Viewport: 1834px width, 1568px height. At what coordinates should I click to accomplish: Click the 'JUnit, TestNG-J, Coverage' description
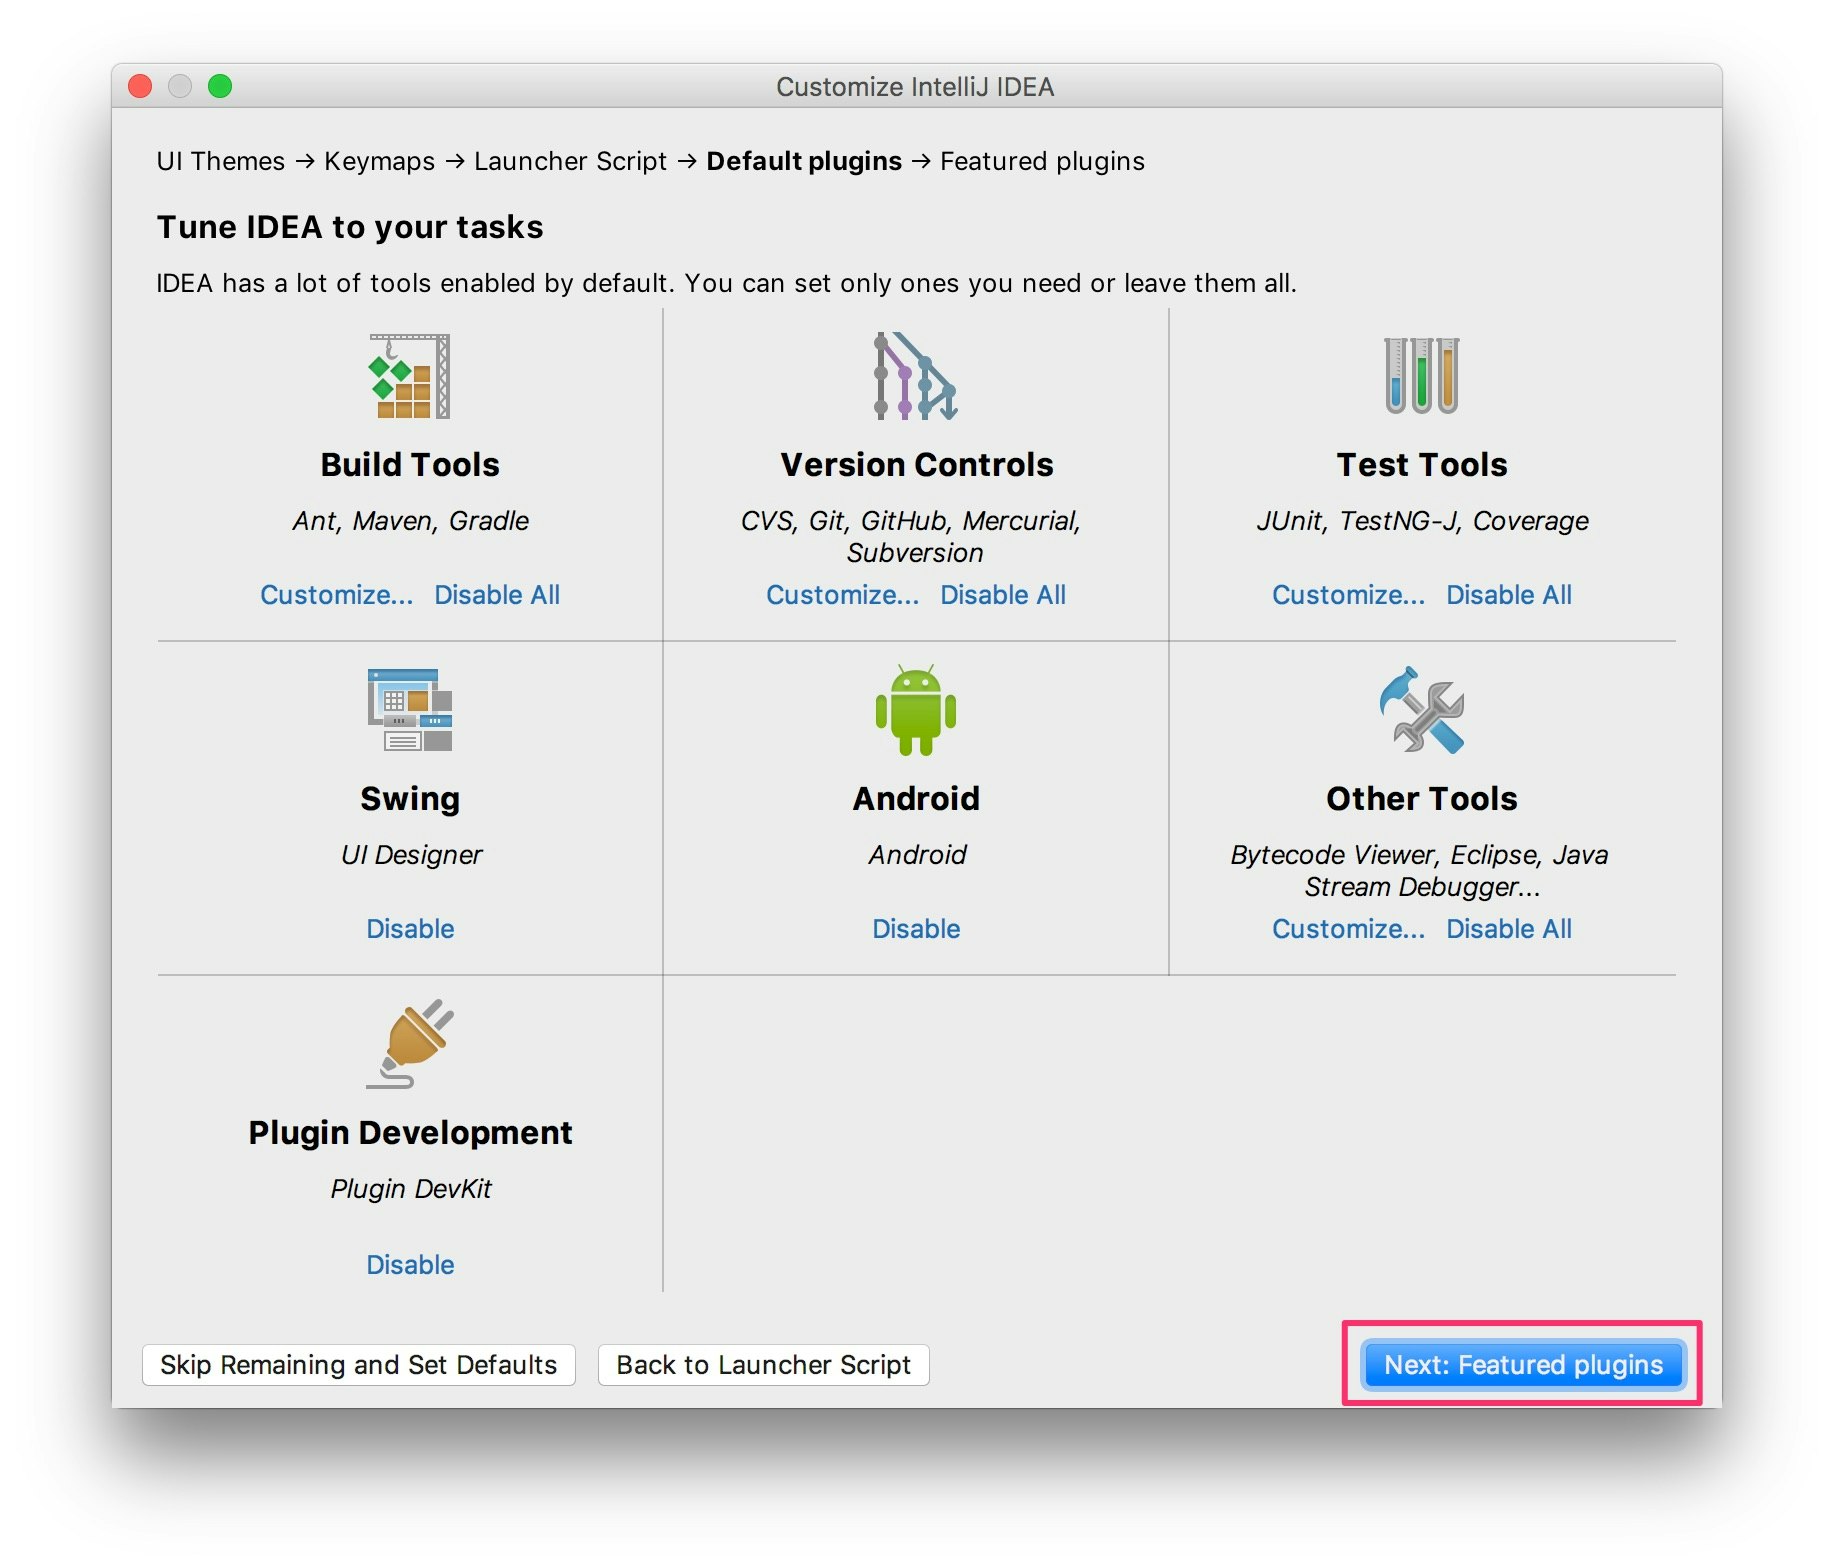tap(1422, 521)
